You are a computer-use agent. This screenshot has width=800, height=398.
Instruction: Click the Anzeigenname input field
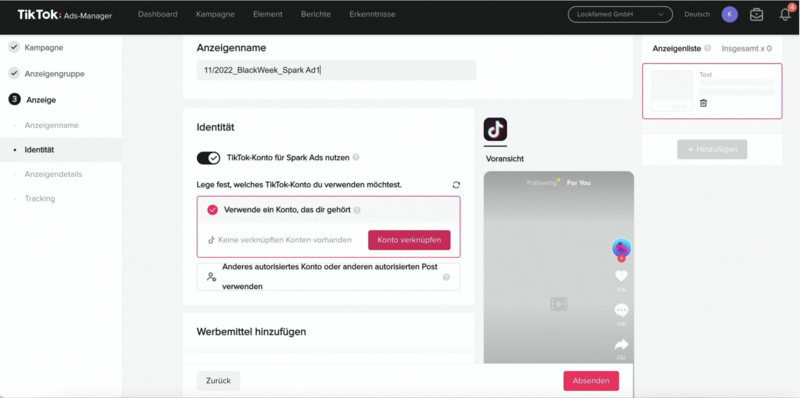(x=337, y=70)
